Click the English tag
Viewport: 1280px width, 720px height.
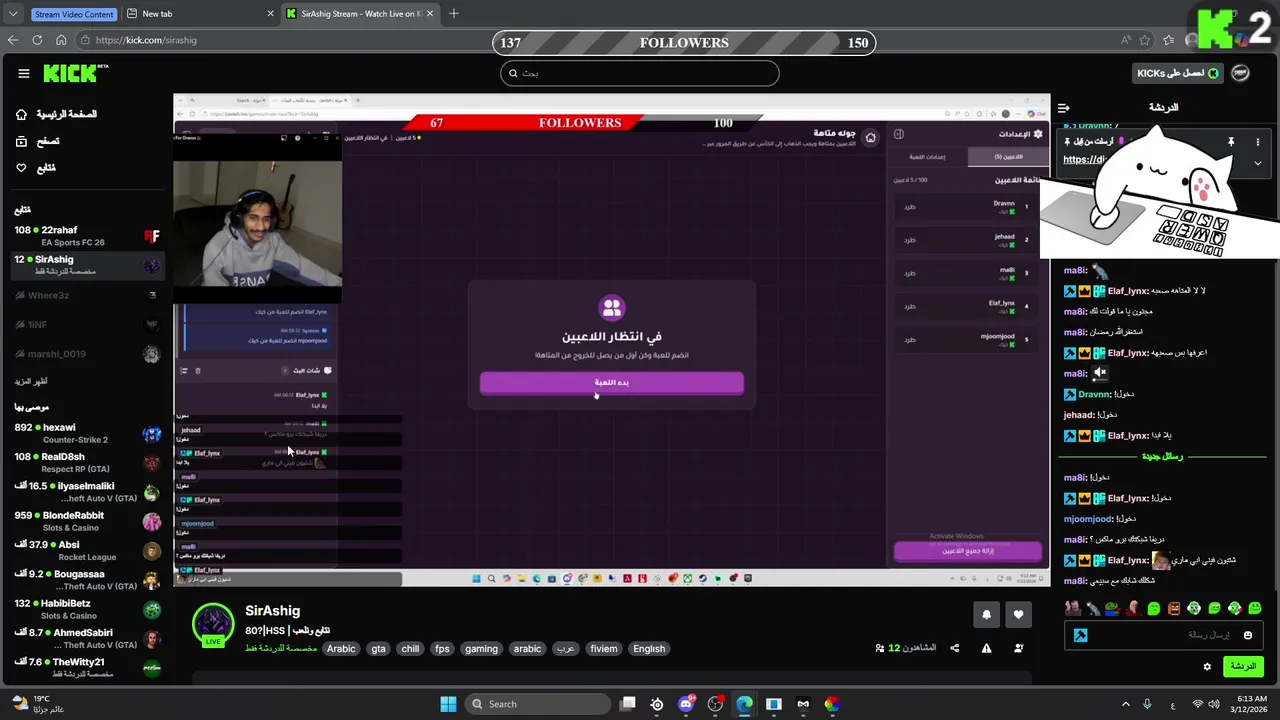tap(649, 648)
